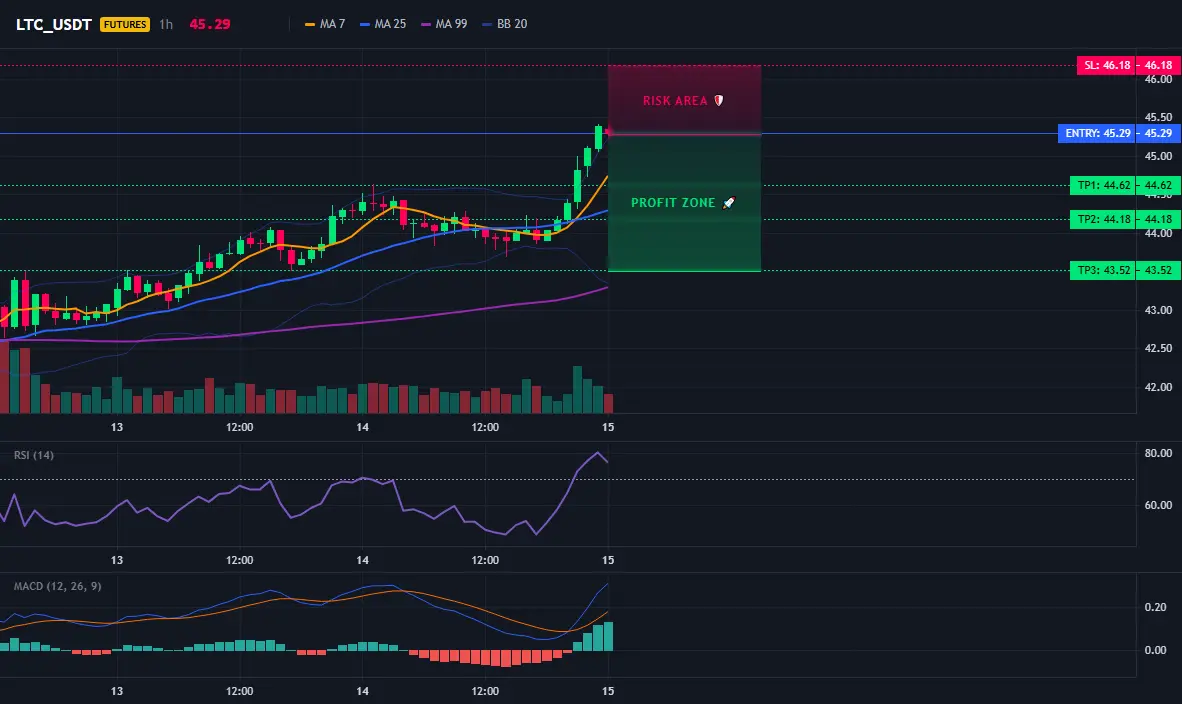The image size is (1182, 704).
Task: Click the tallest green volume bar before 15
Action: point(577,390)
